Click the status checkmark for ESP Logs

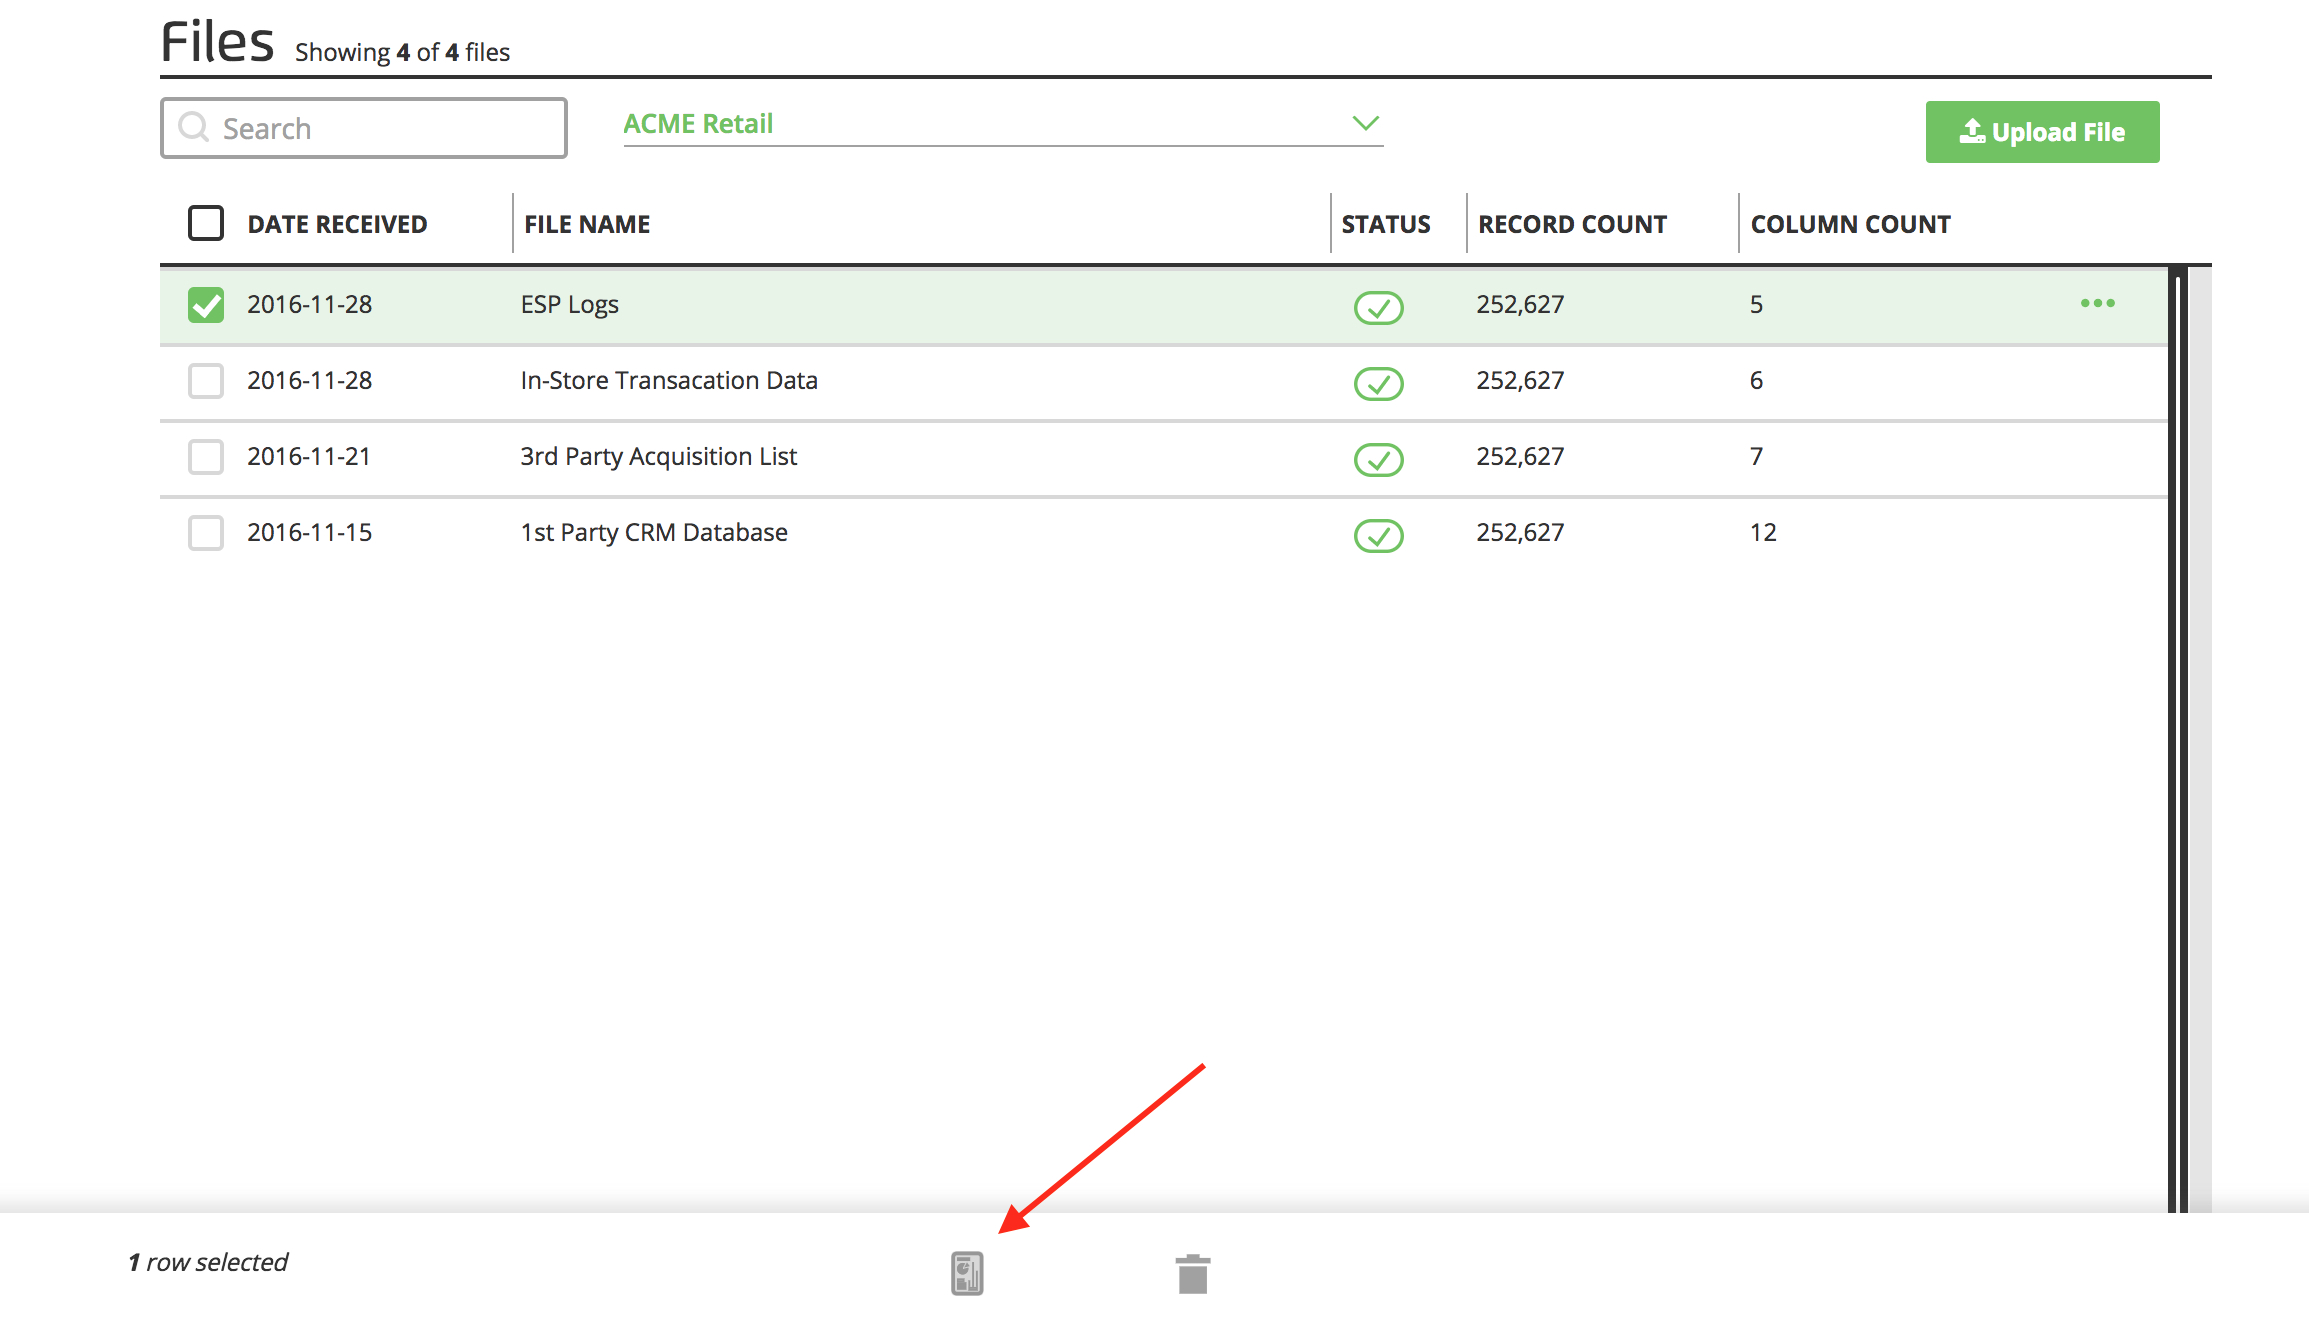[1378, 307]
